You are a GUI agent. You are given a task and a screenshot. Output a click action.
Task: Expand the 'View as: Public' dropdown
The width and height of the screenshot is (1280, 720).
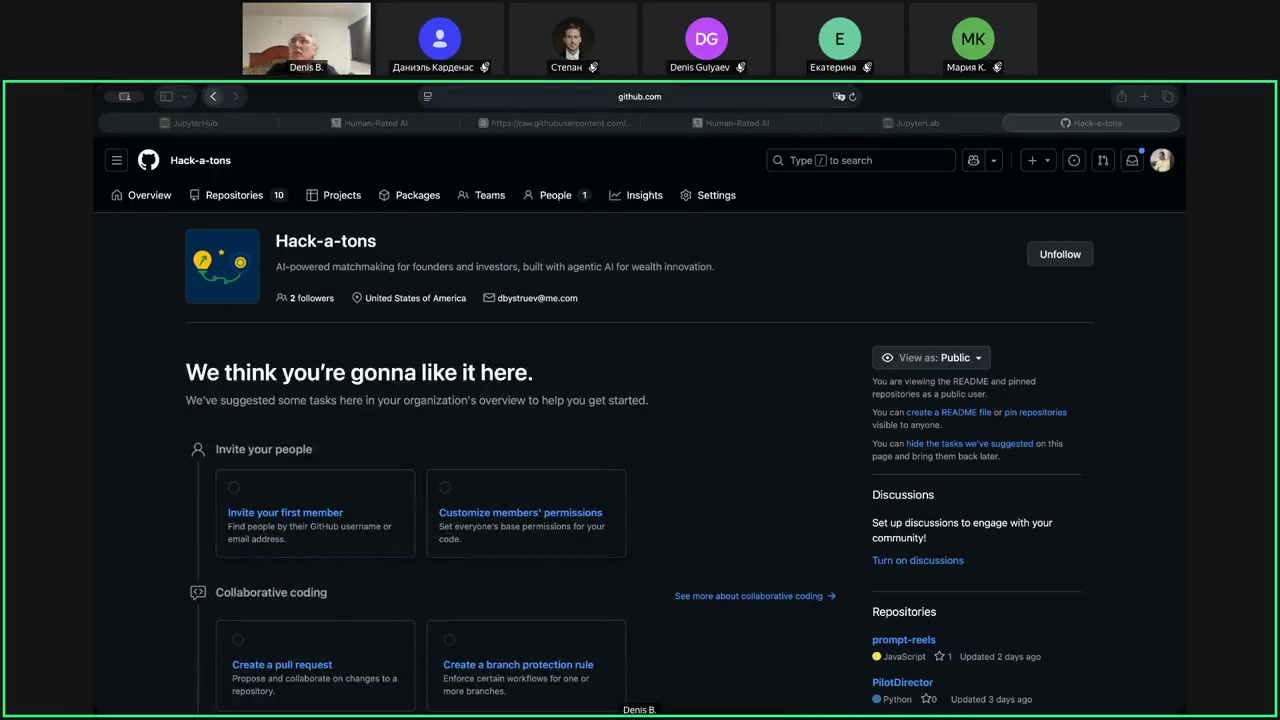coord(931,358)
